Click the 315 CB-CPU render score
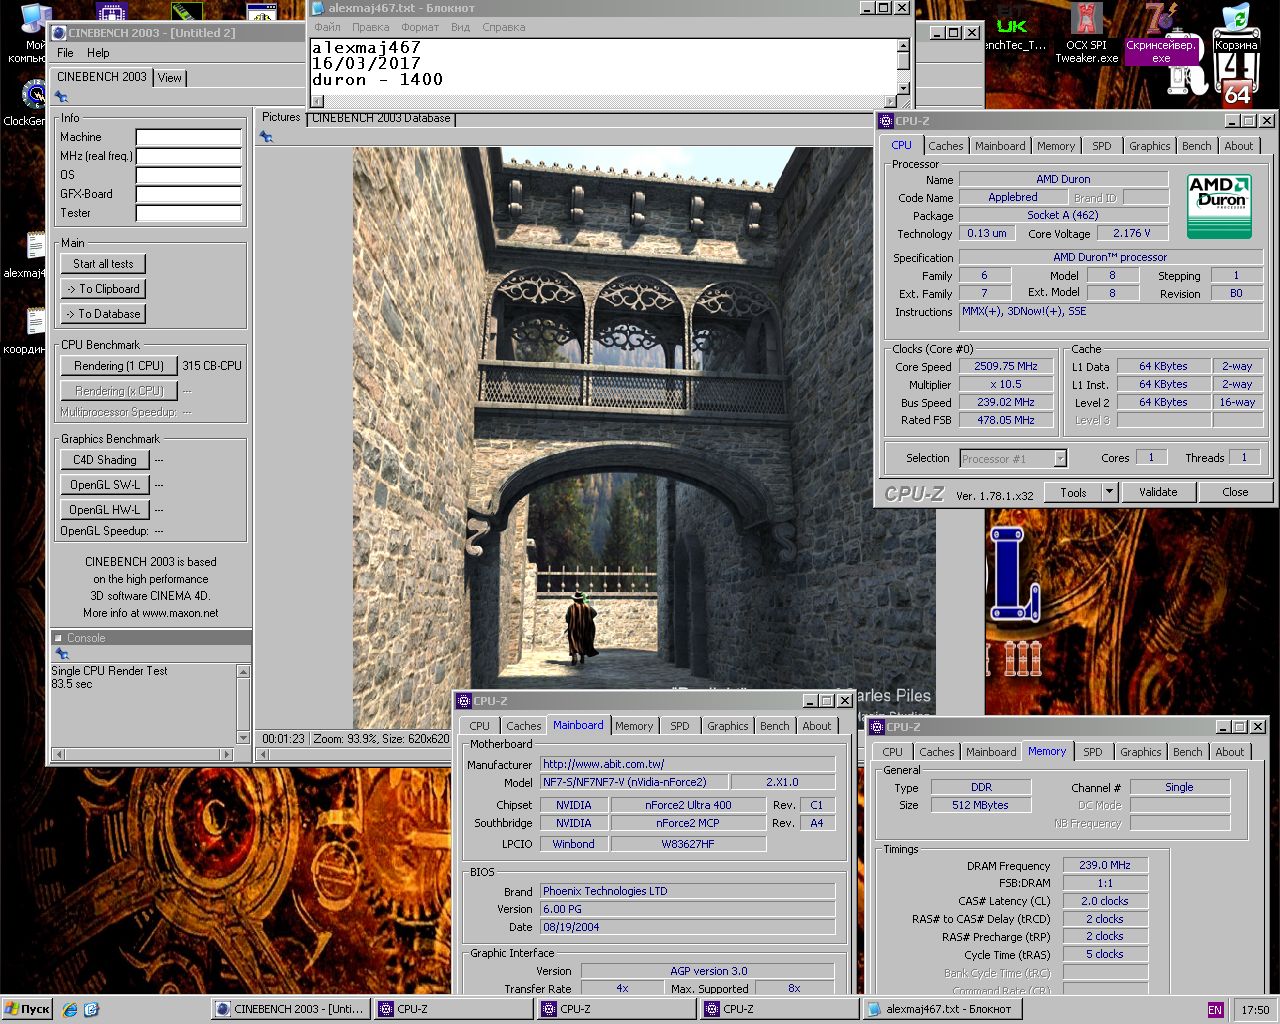1280x1024 pixels. tap(212, 366)
